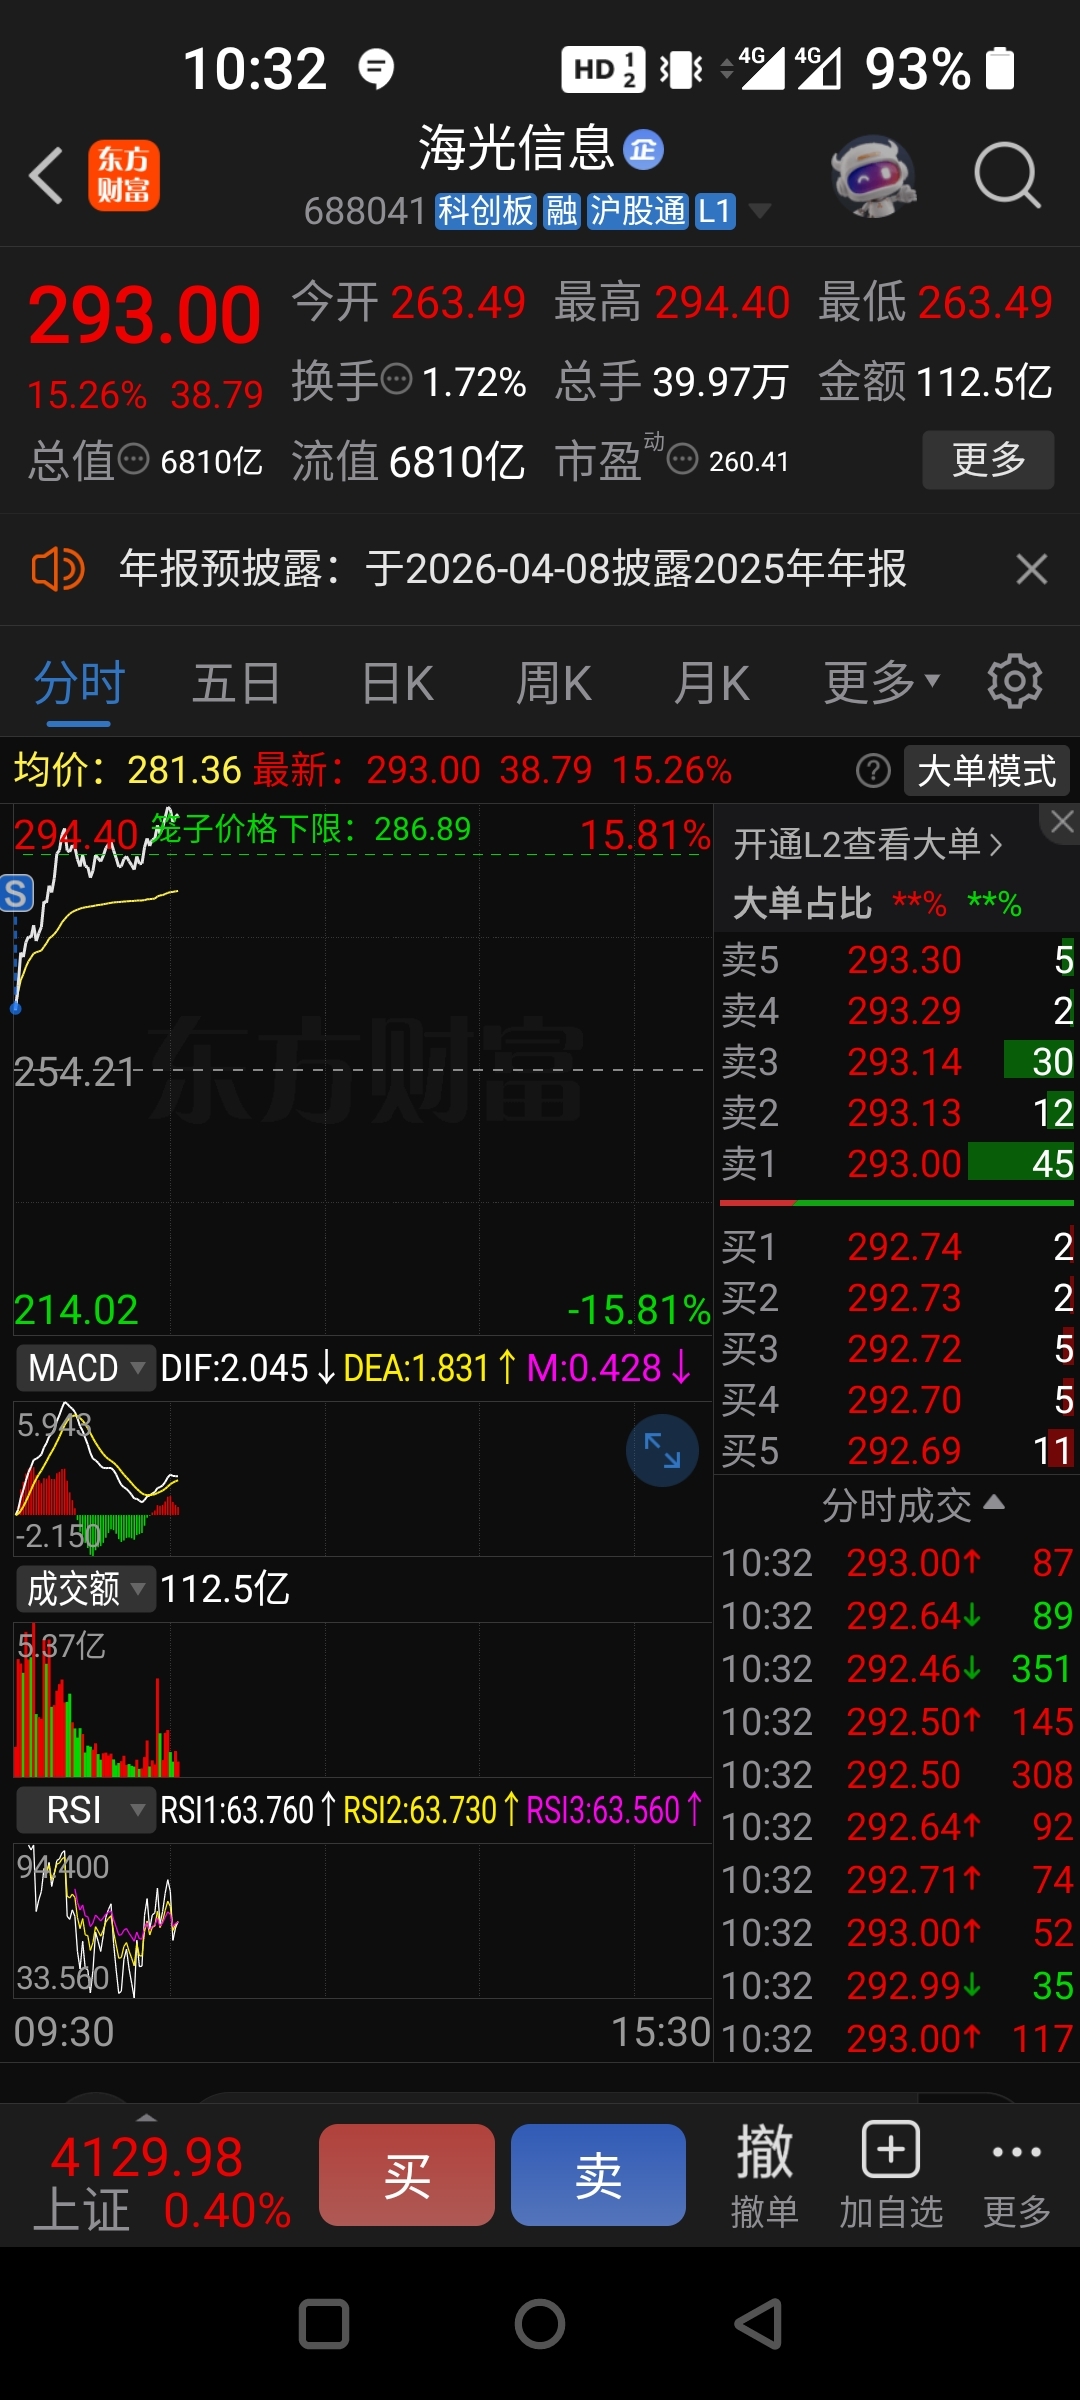This screenshot has height=2400, width=1080.
Task: Close the L2 大单 panel
Action: pyautogui.click(x=1061, y=823)
